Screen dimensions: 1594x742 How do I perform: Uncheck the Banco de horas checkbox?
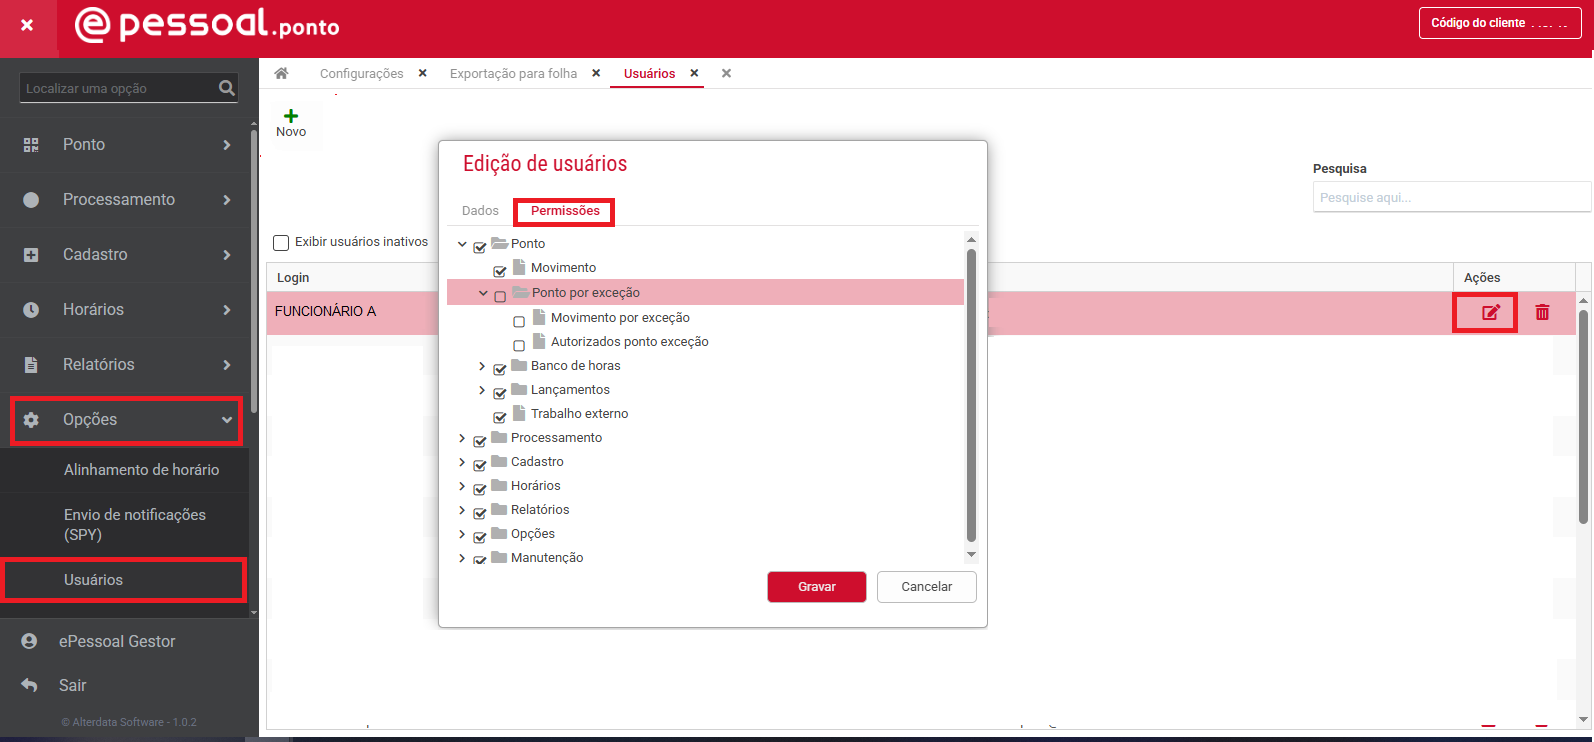(x=500, y=368)
